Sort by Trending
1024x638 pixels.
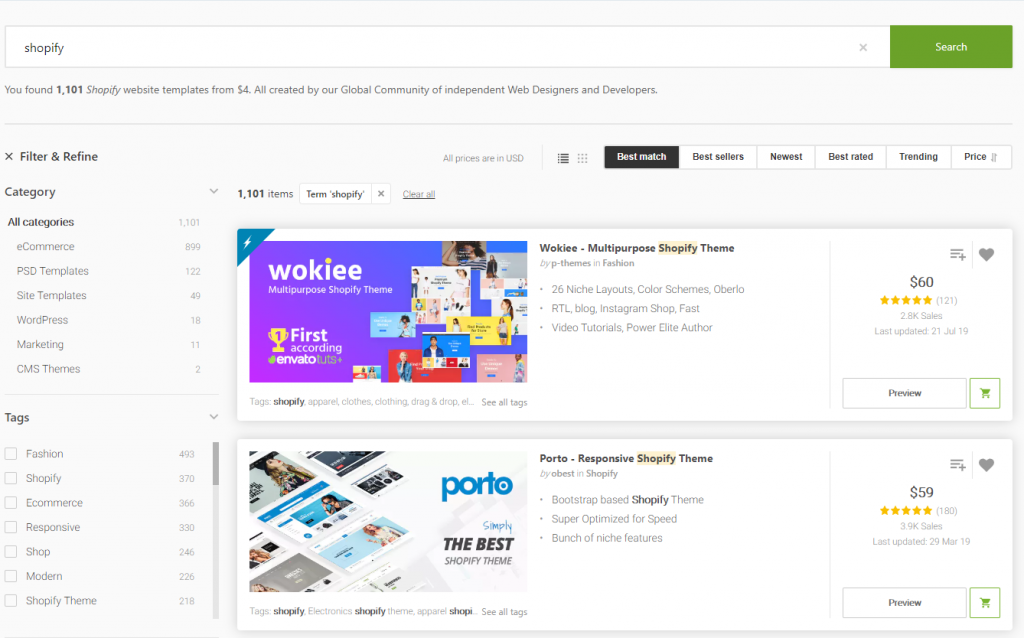[918, 157]
